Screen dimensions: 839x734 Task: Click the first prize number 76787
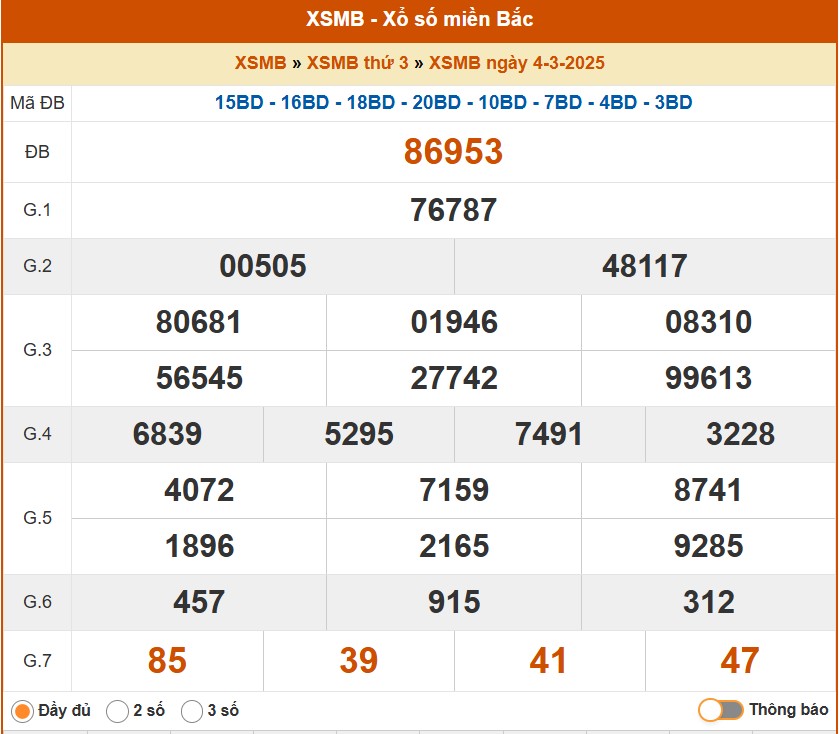click(x=453, y=210)
